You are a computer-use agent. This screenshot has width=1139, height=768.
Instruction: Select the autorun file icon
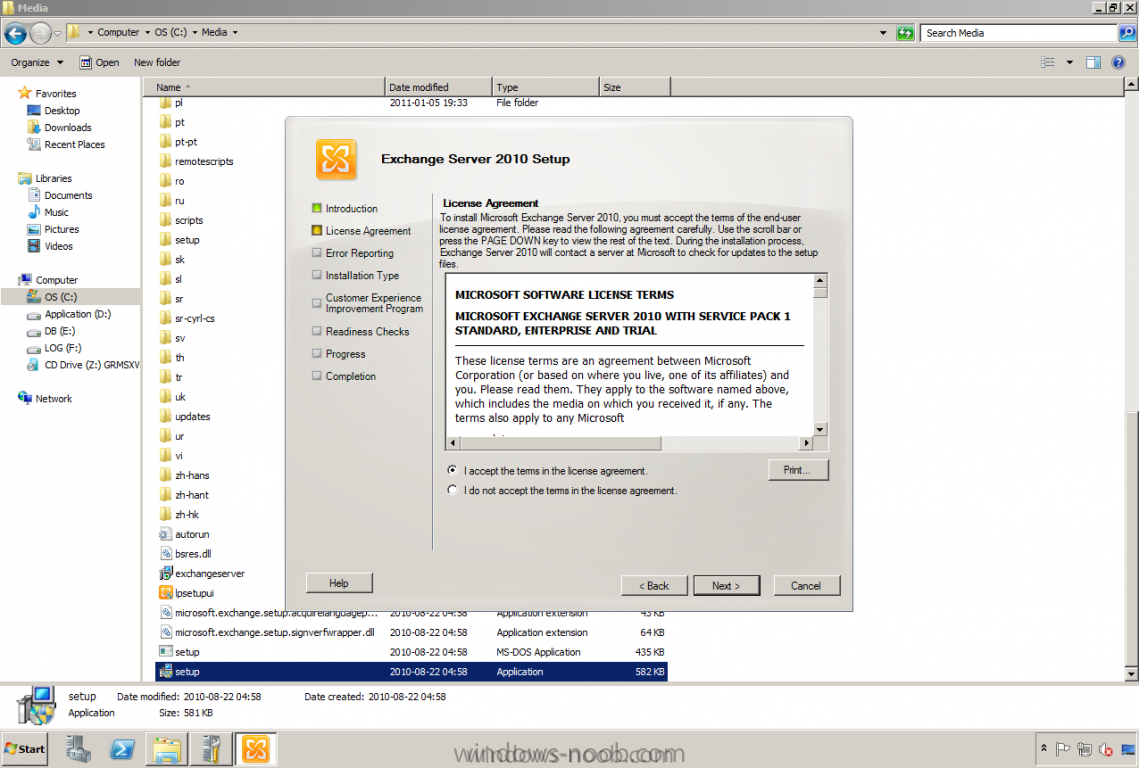(166, 534)
